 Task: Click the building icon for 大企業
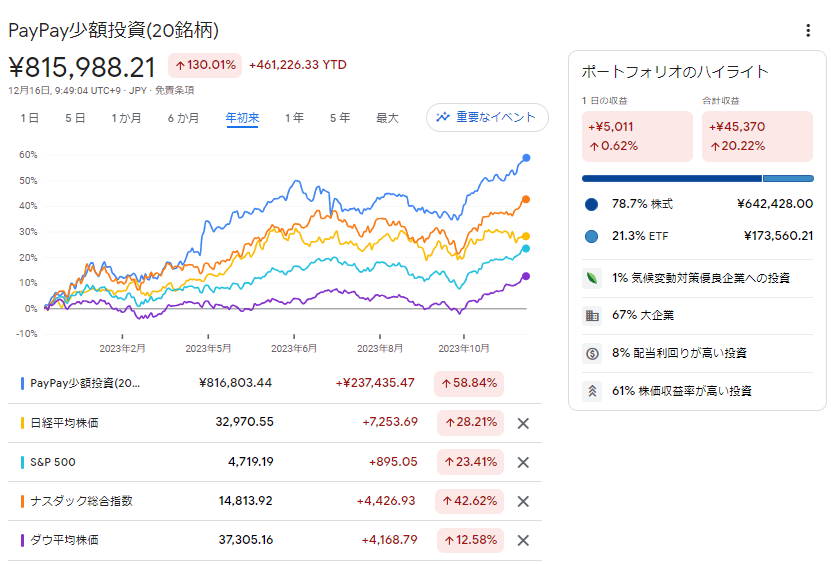coord(591,316)
